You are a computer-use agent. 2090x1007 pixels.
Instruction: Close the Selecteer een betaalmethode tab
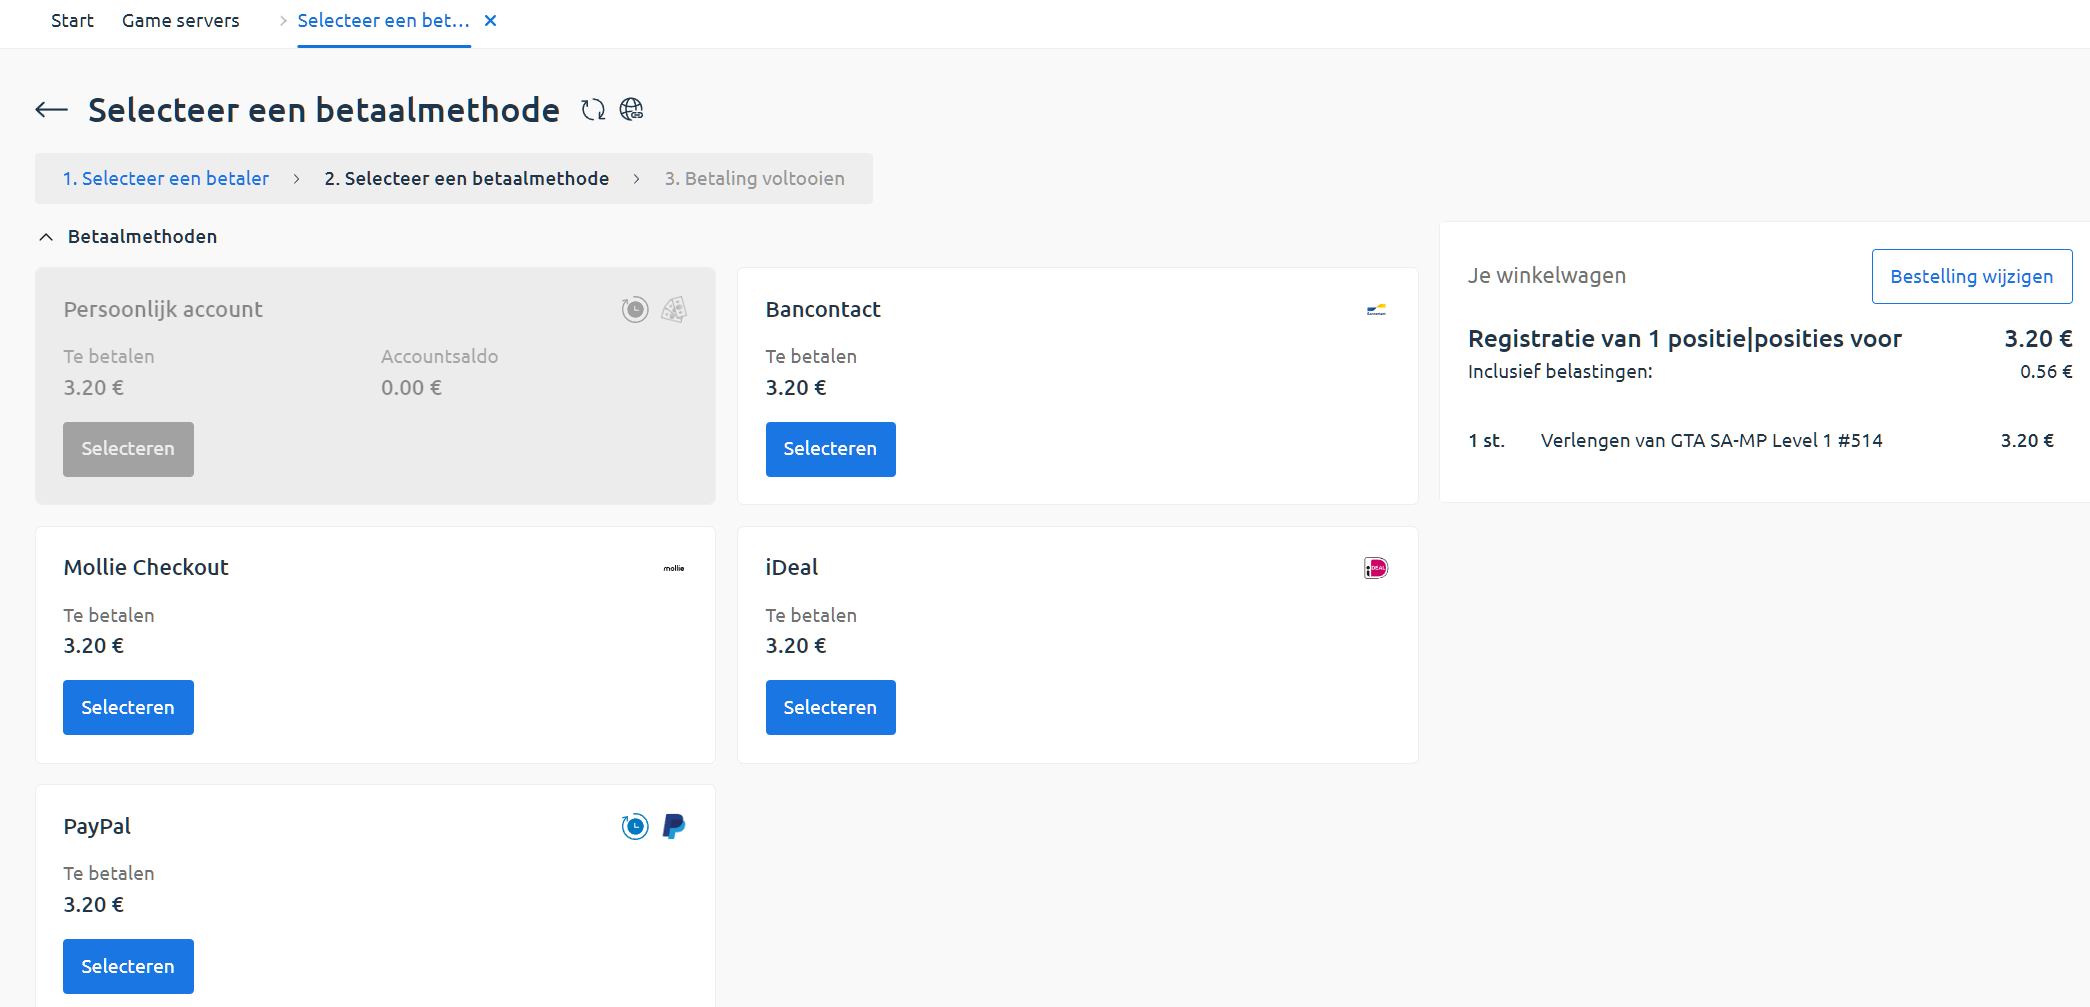[490, 21]
